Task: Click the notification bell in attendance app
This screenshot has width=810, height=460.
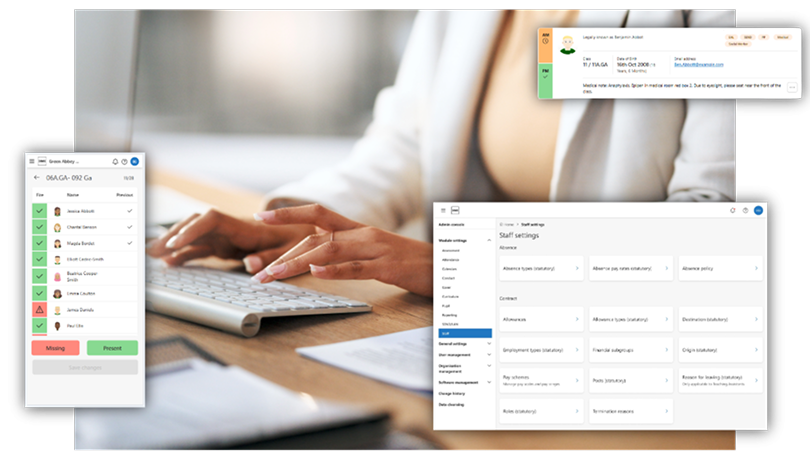Action: (115, 161)
